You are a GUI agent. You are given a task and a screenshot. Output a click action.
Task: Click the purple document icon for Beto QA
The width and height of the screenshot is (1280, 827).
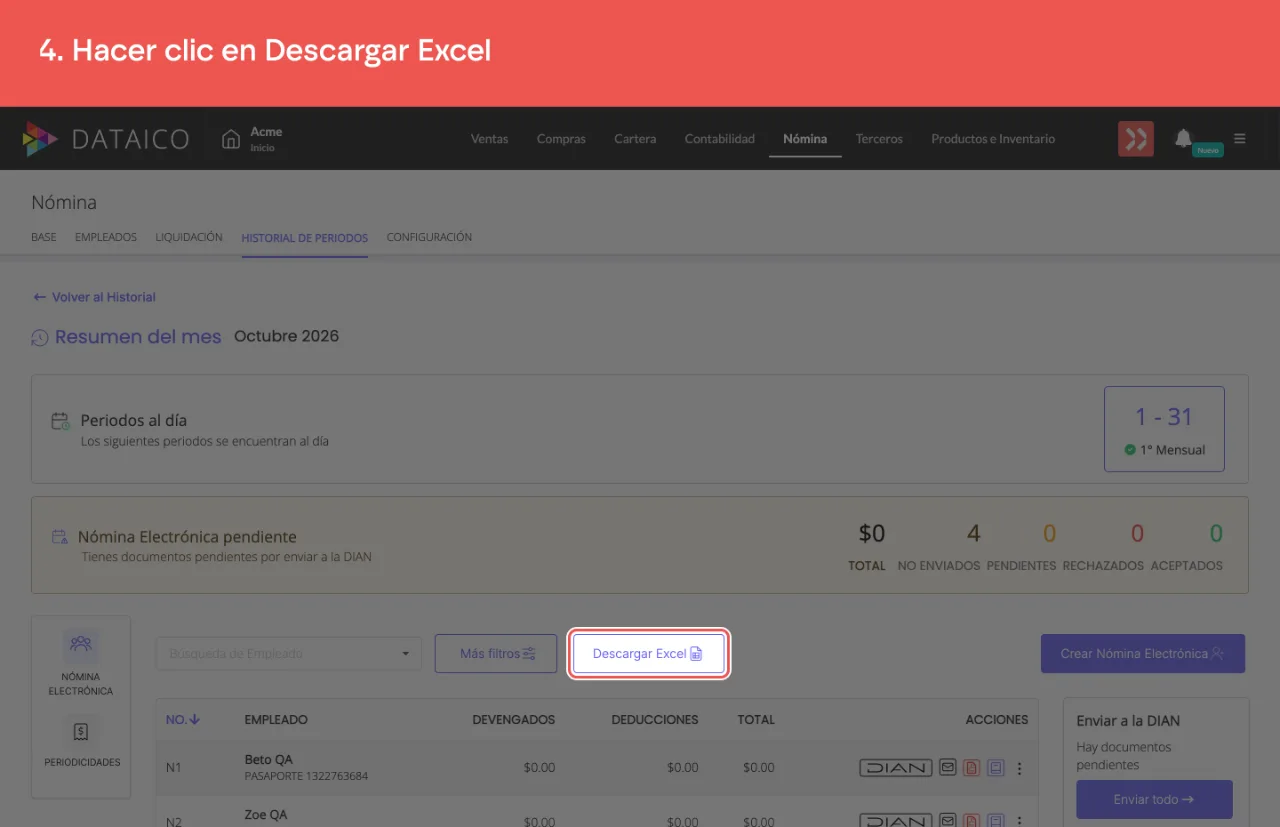(995, 768)
